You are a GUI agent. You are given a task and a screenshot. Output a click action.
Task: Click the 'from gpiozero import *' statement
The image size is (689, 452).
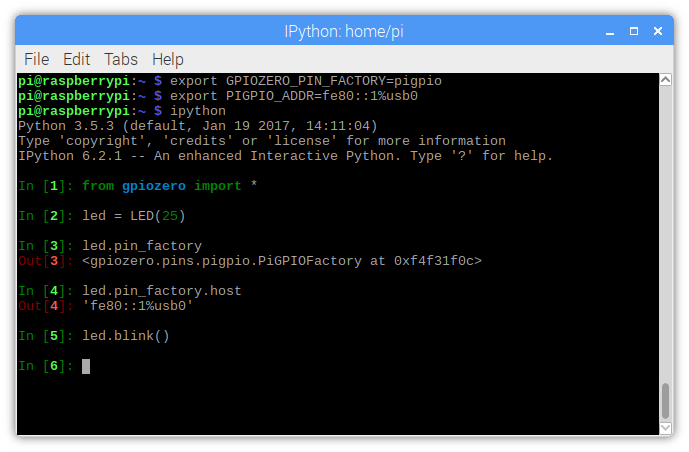[170, 186]
